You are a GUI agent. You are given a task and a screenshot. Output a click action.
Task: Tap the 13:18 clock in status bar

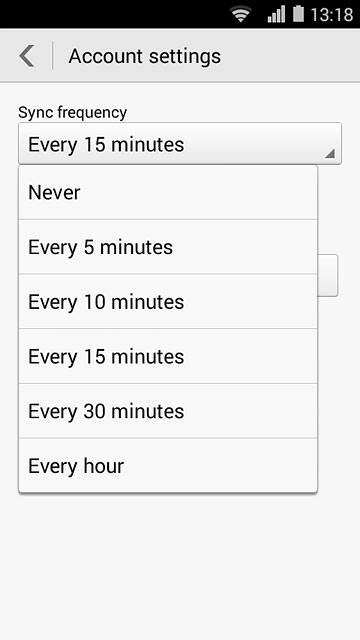(x=332, y=15)
